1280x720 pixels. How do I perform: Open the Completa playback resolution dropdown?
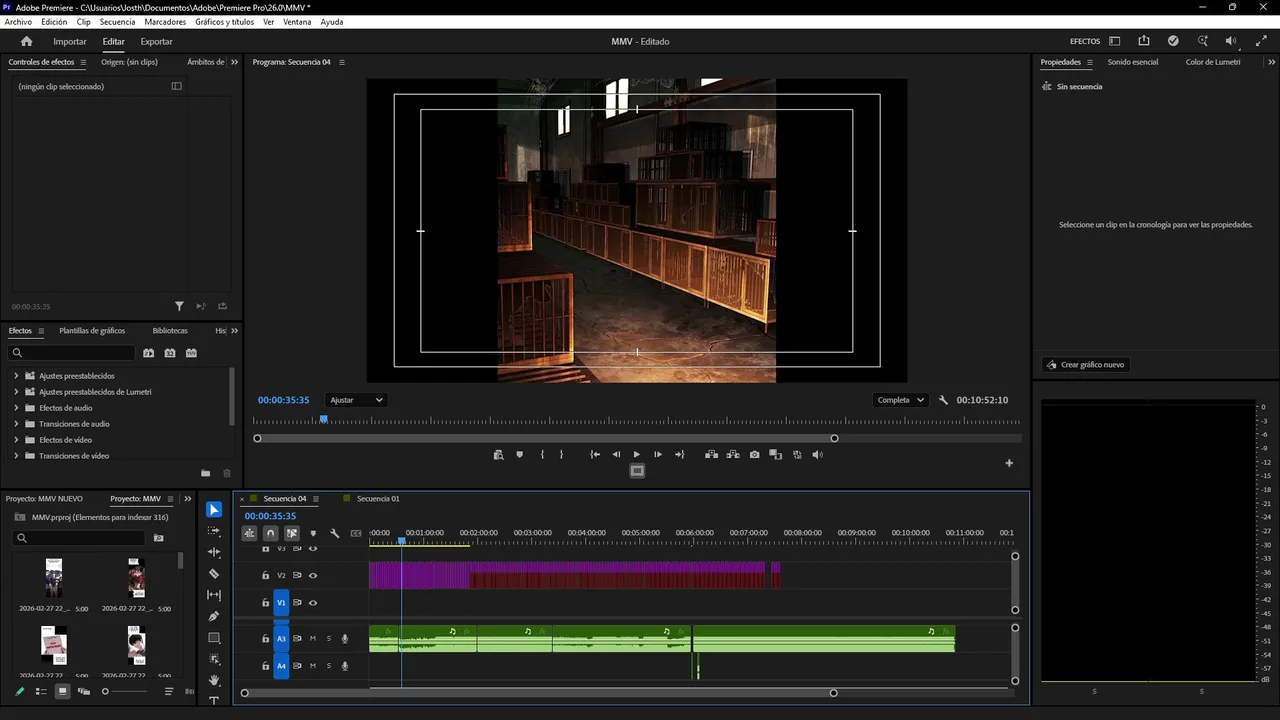(900, 400)
